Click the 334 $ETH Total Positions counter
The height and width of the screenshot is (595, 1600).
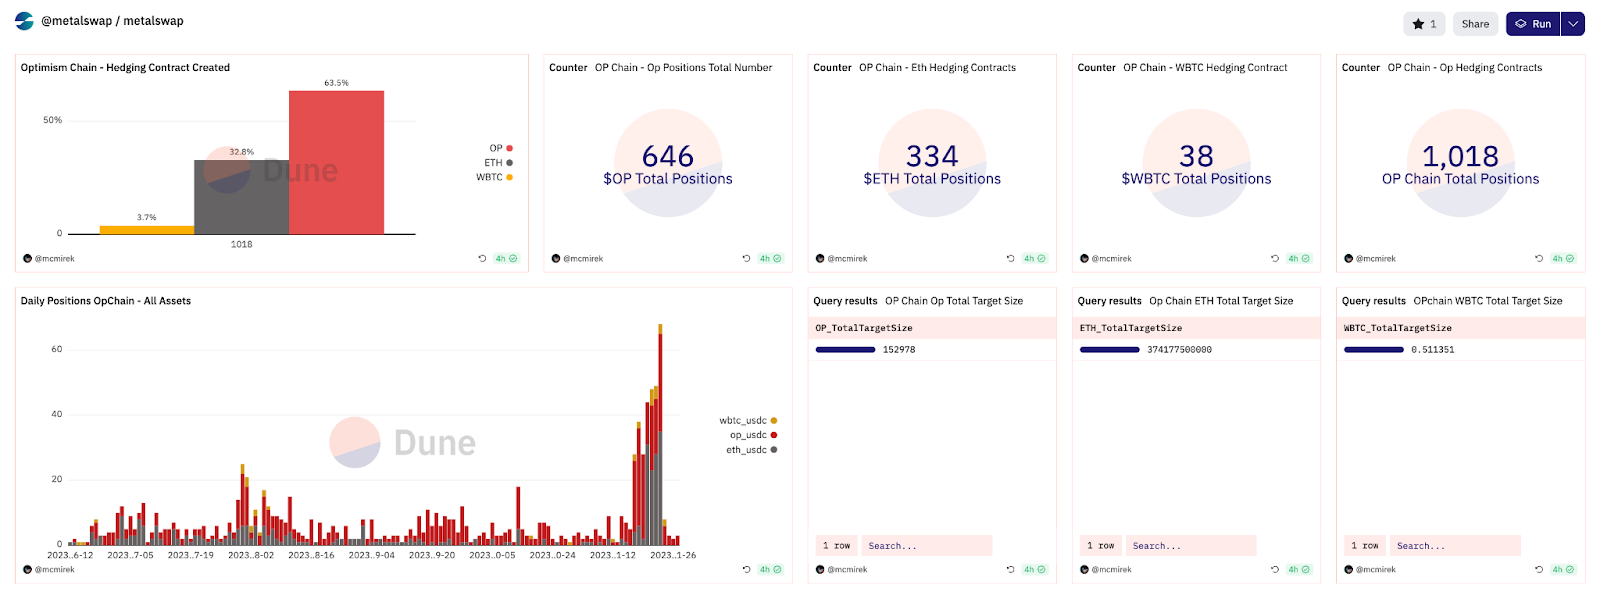[932, 164]
